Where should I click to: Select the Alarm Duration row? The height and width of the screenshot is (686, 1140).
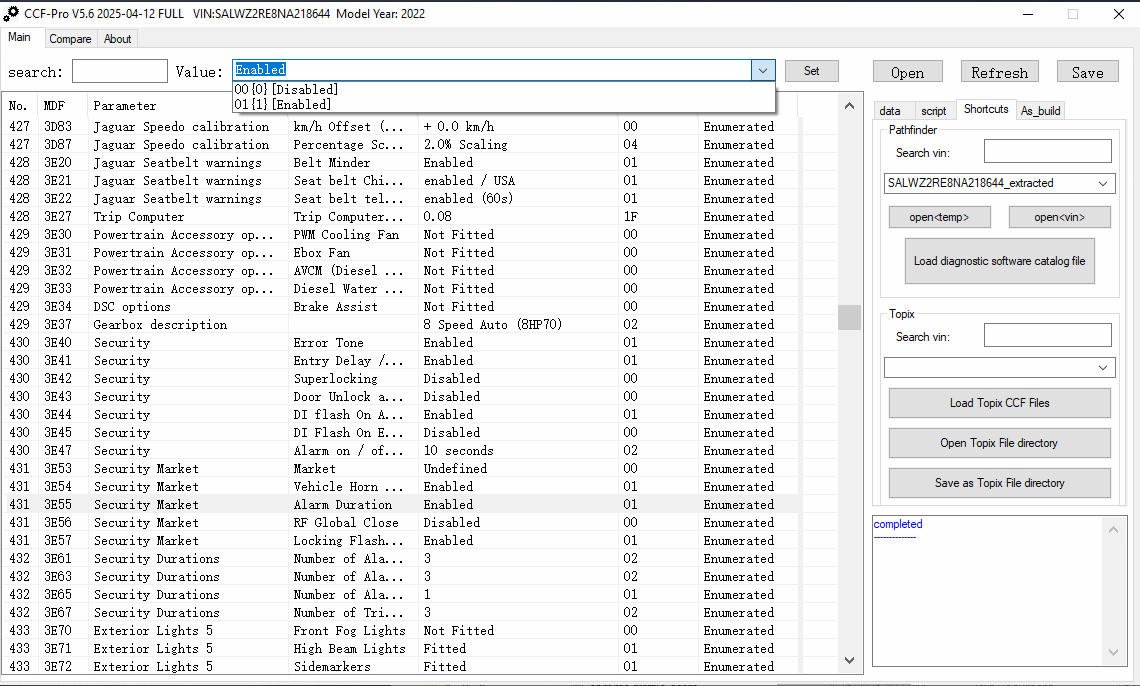point(400,504)
